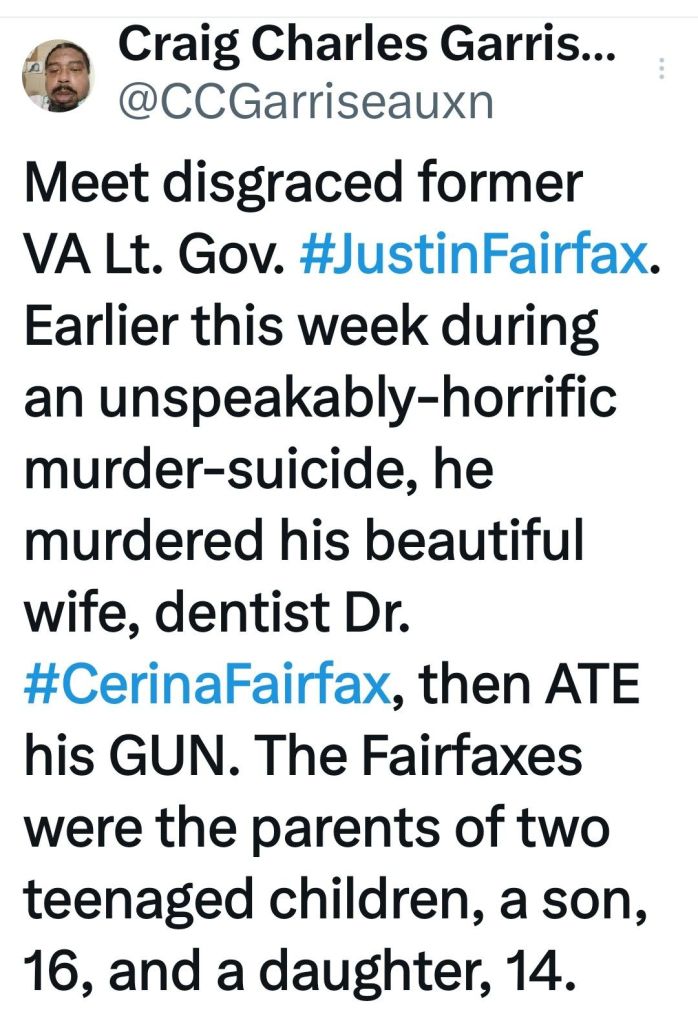Click the "VA Lt. Gov." text
Screen dimensions: 698x1023
pos(155,257)
